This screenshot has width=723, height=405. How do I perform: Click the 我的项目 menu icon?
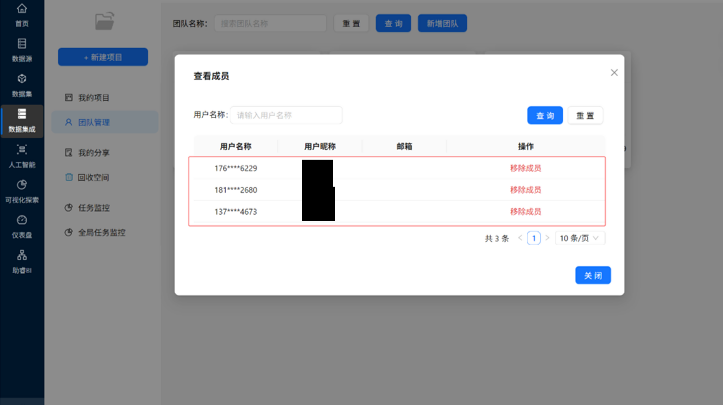point(69,97)
